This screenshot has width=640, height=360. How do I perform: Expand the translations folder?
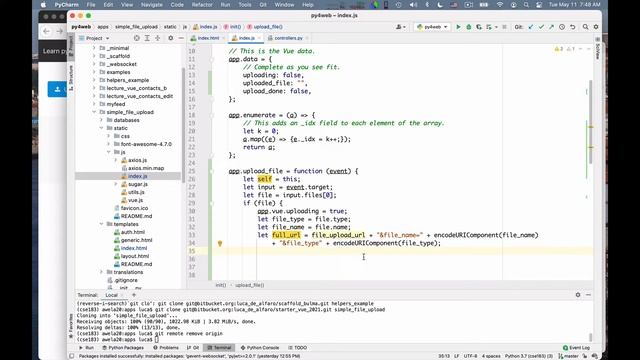[x=102, y=272]
